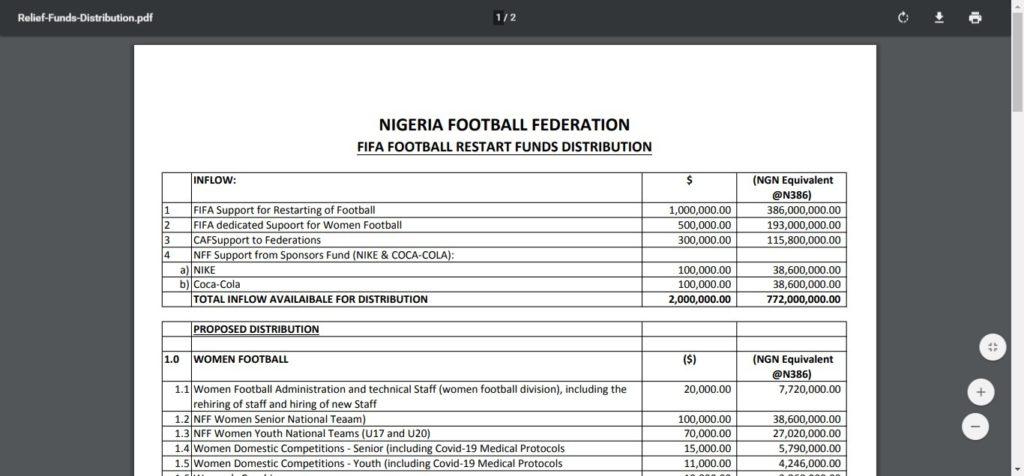Download the Relief-Funds-Distribution PDF
Image resolution: width=1024 pixels, height=476 pixels.
(939, 18)
